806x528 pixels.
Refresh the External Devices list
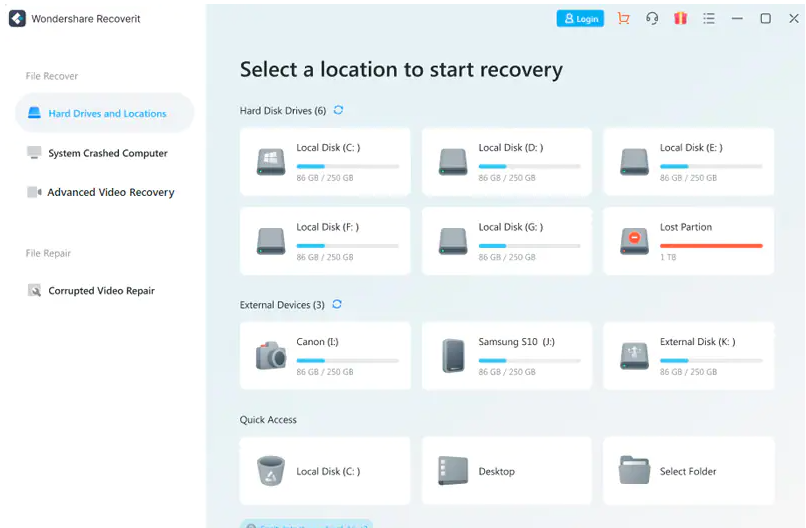tap(337, 304)
